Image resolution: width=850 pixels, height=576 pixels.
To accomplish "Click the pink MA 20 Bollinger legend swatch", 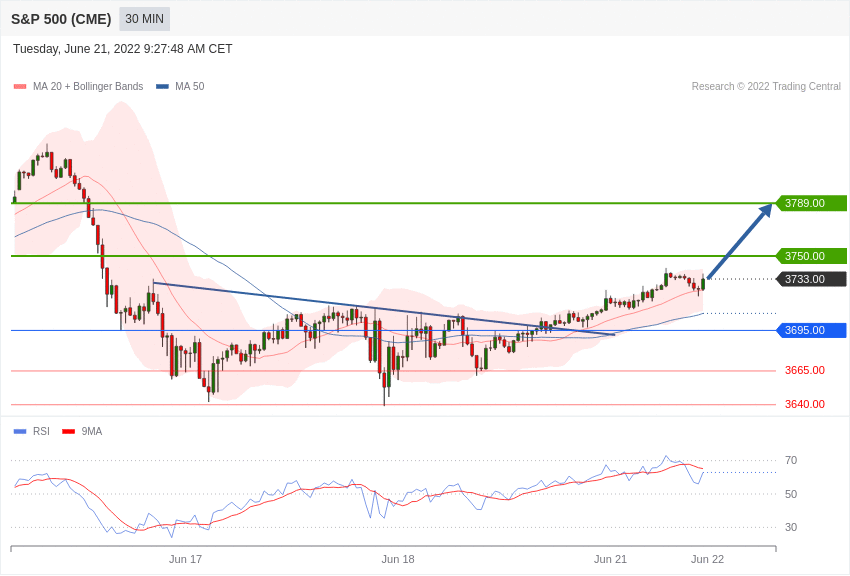I will click(20, 87).
